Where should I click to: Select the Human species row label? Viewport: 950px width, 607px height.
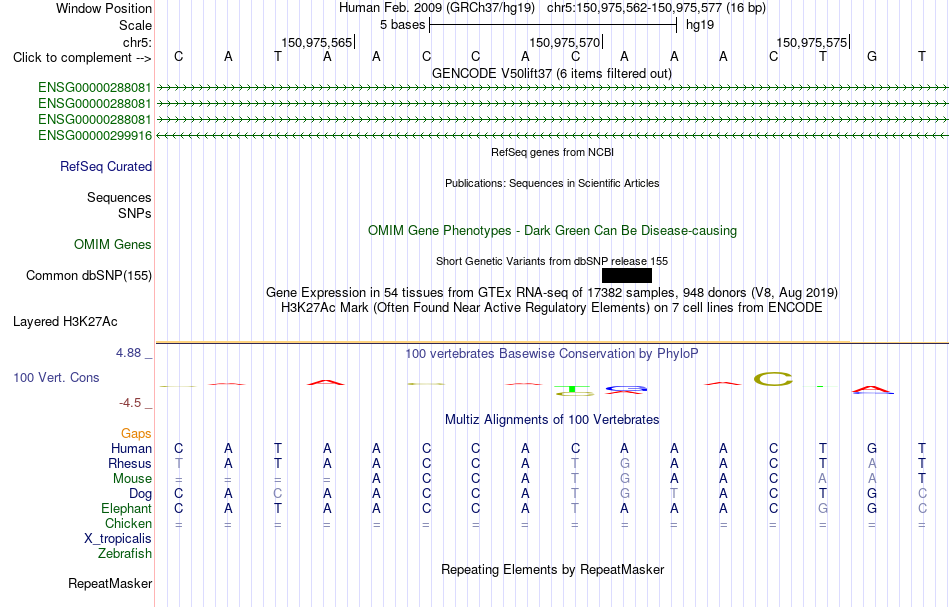[x=131, y=448]
